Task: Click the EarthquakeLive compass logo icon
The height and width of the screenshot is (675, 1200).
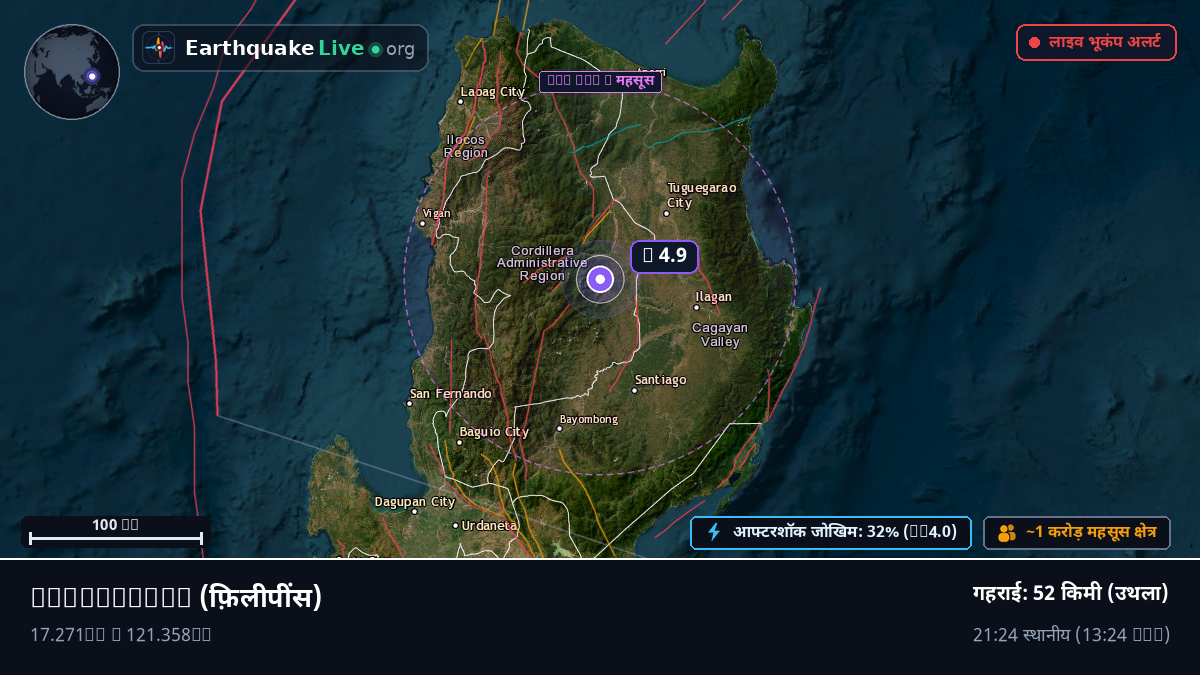Action: pyautogui.click(x=158, y=48)
